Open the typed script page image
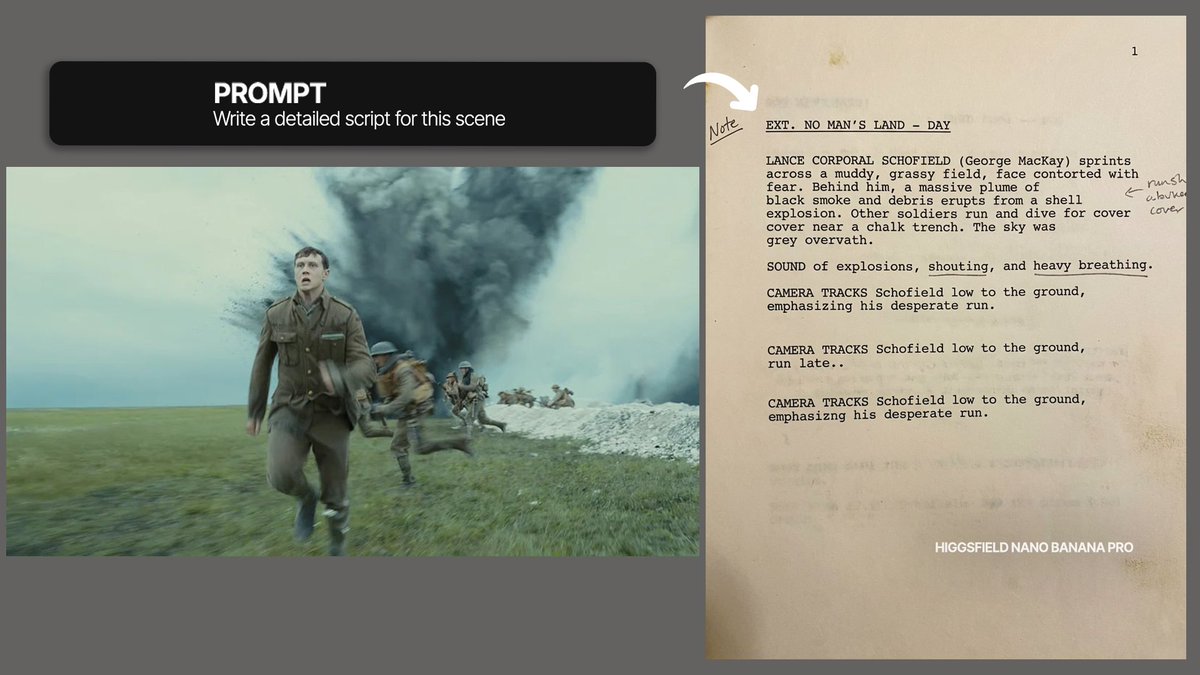 pyautogui.click(x=945, y=337)
